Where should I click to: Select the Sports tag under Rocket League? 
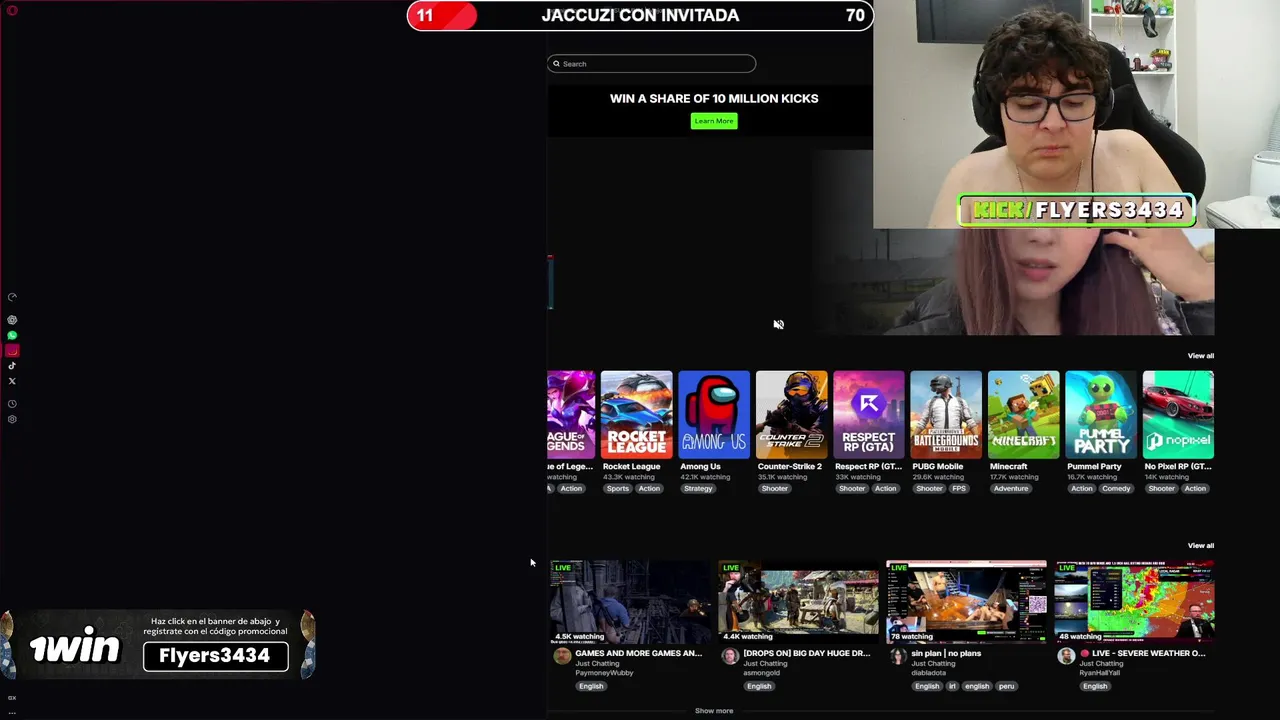coord(618,489)
